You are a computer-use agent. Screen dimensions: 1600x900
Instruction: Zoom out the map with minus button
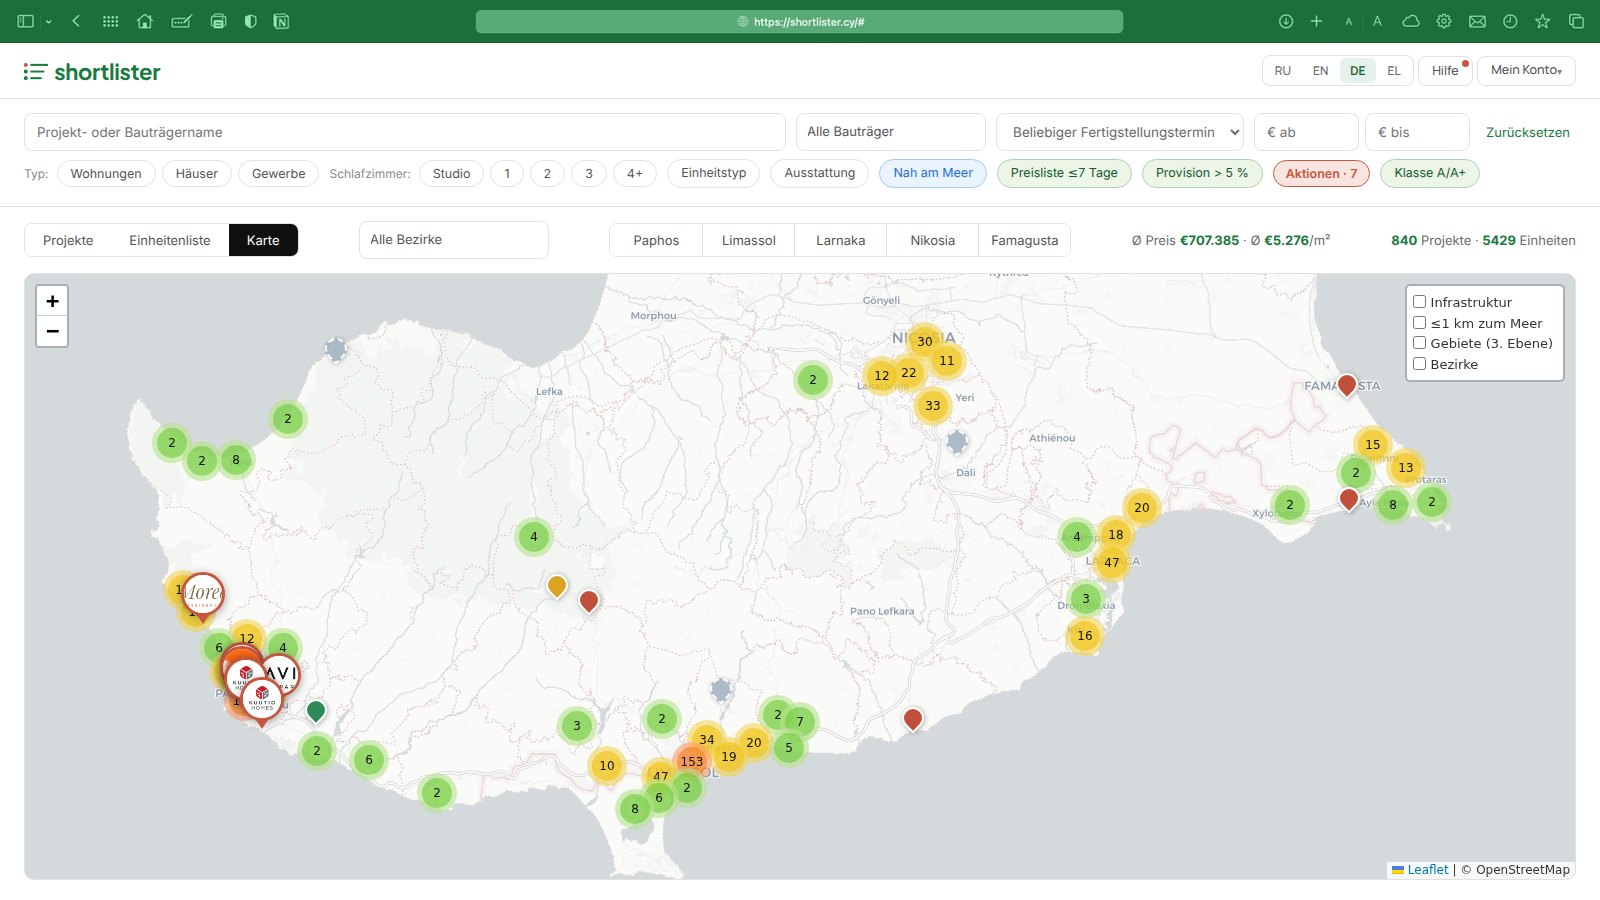[52, 331]
